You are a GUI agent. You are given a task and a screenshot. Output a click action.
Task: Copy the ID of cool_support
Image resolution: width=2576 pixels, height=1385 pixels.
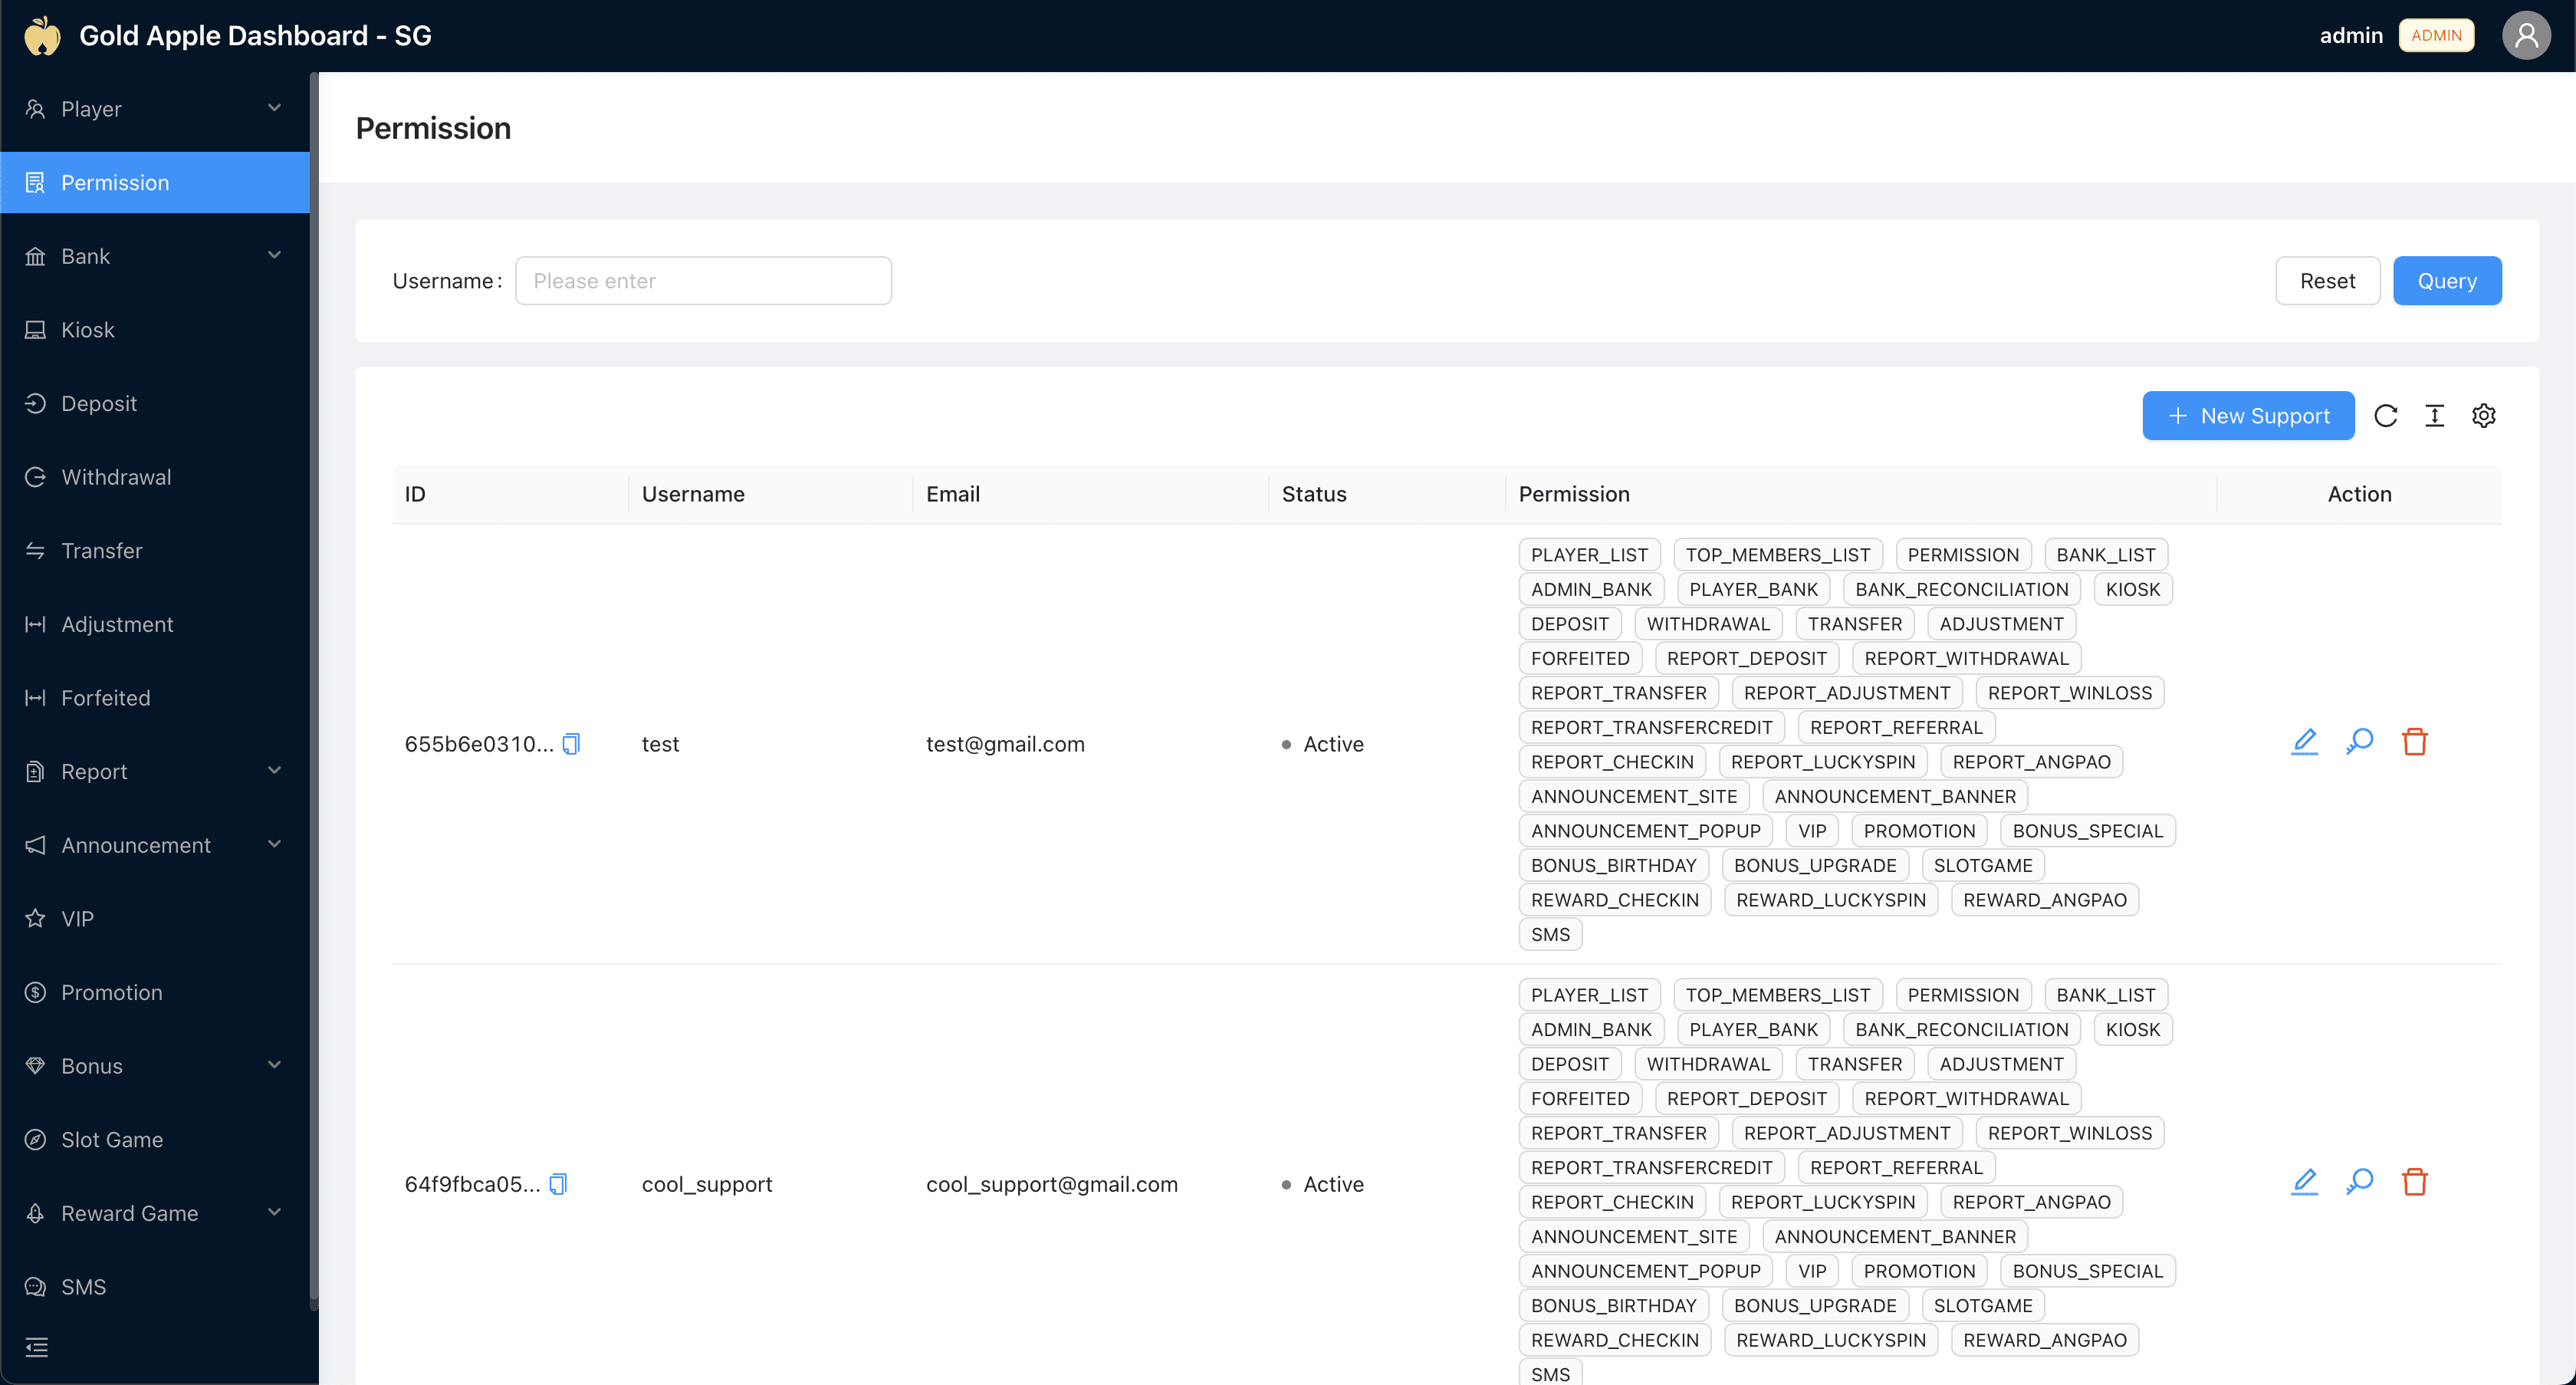(558, 1183)
